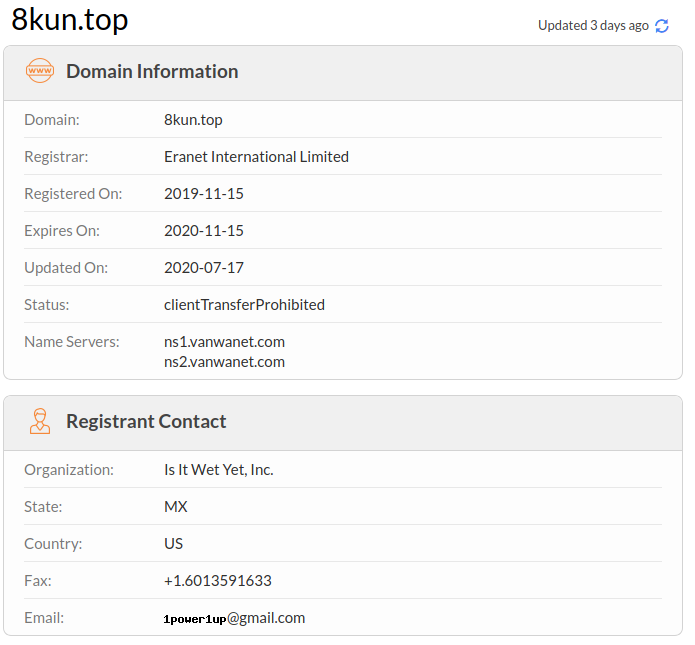Click the "Domain:" label
Viewport: 695px width, 645px height.
52,120
